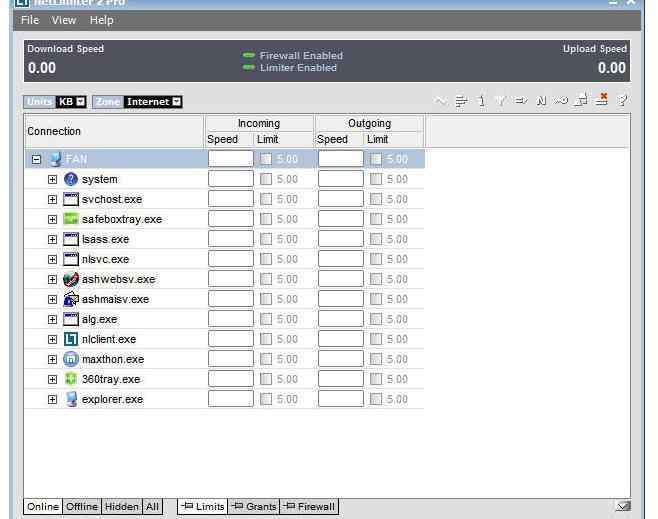Toggle Limiter Enabled status
Screen dimensions: 658x519
tap(290, 68)
